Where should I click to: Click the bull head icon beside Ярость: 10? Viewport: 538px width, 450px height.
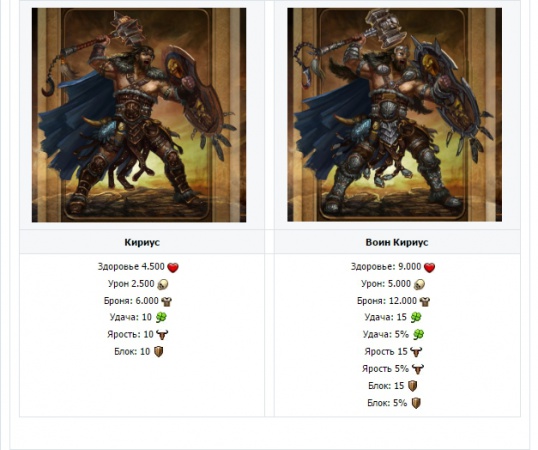162,334
